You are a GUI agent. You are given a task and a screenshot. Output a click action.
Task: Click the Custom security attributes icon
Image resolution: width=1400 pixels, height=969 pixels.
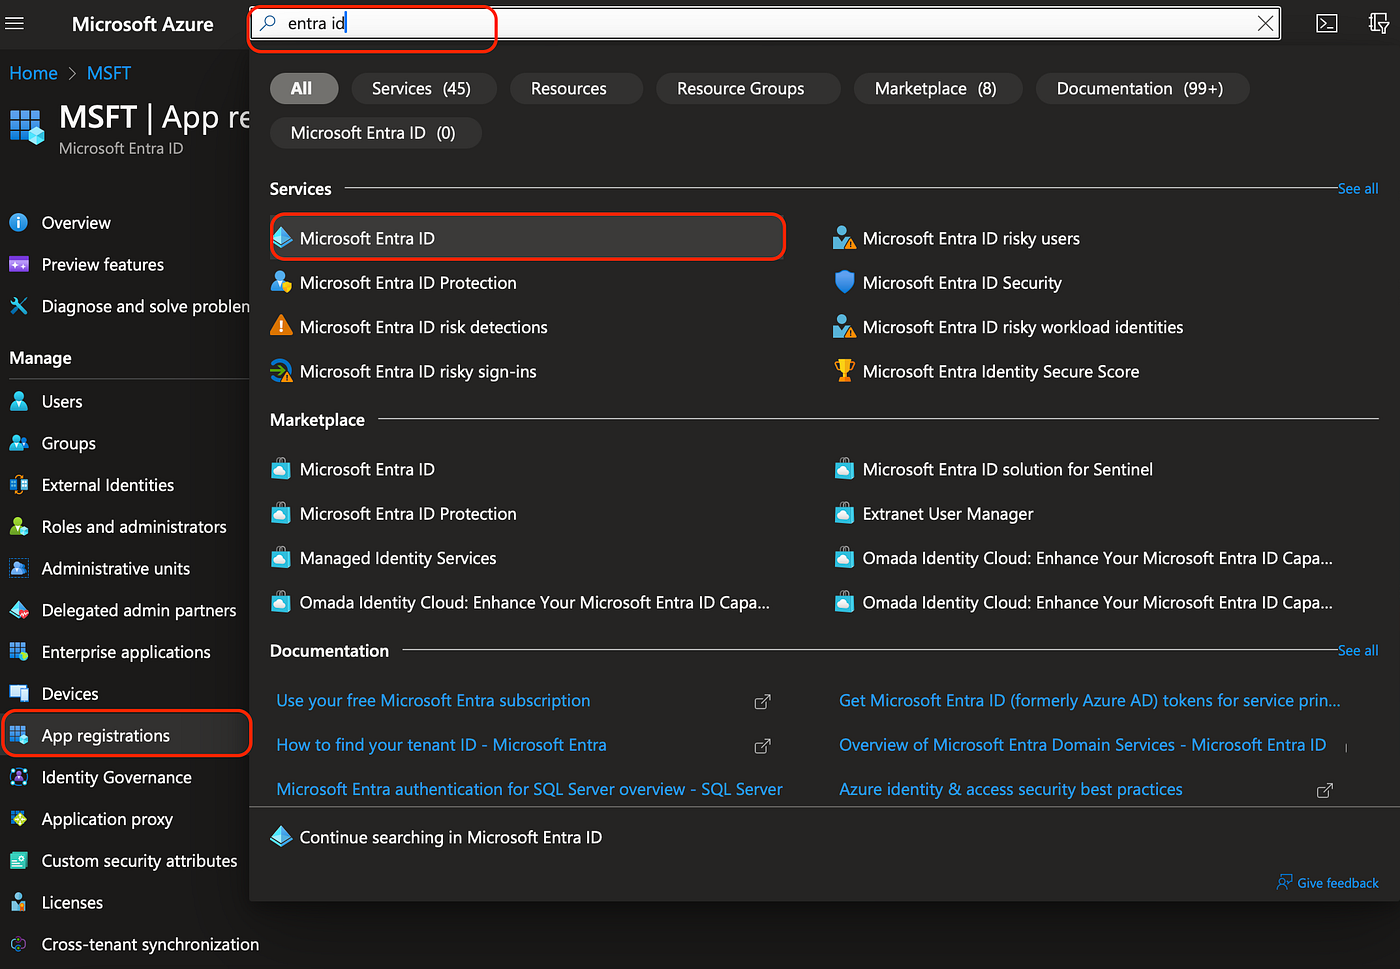(x=18, y=860)
